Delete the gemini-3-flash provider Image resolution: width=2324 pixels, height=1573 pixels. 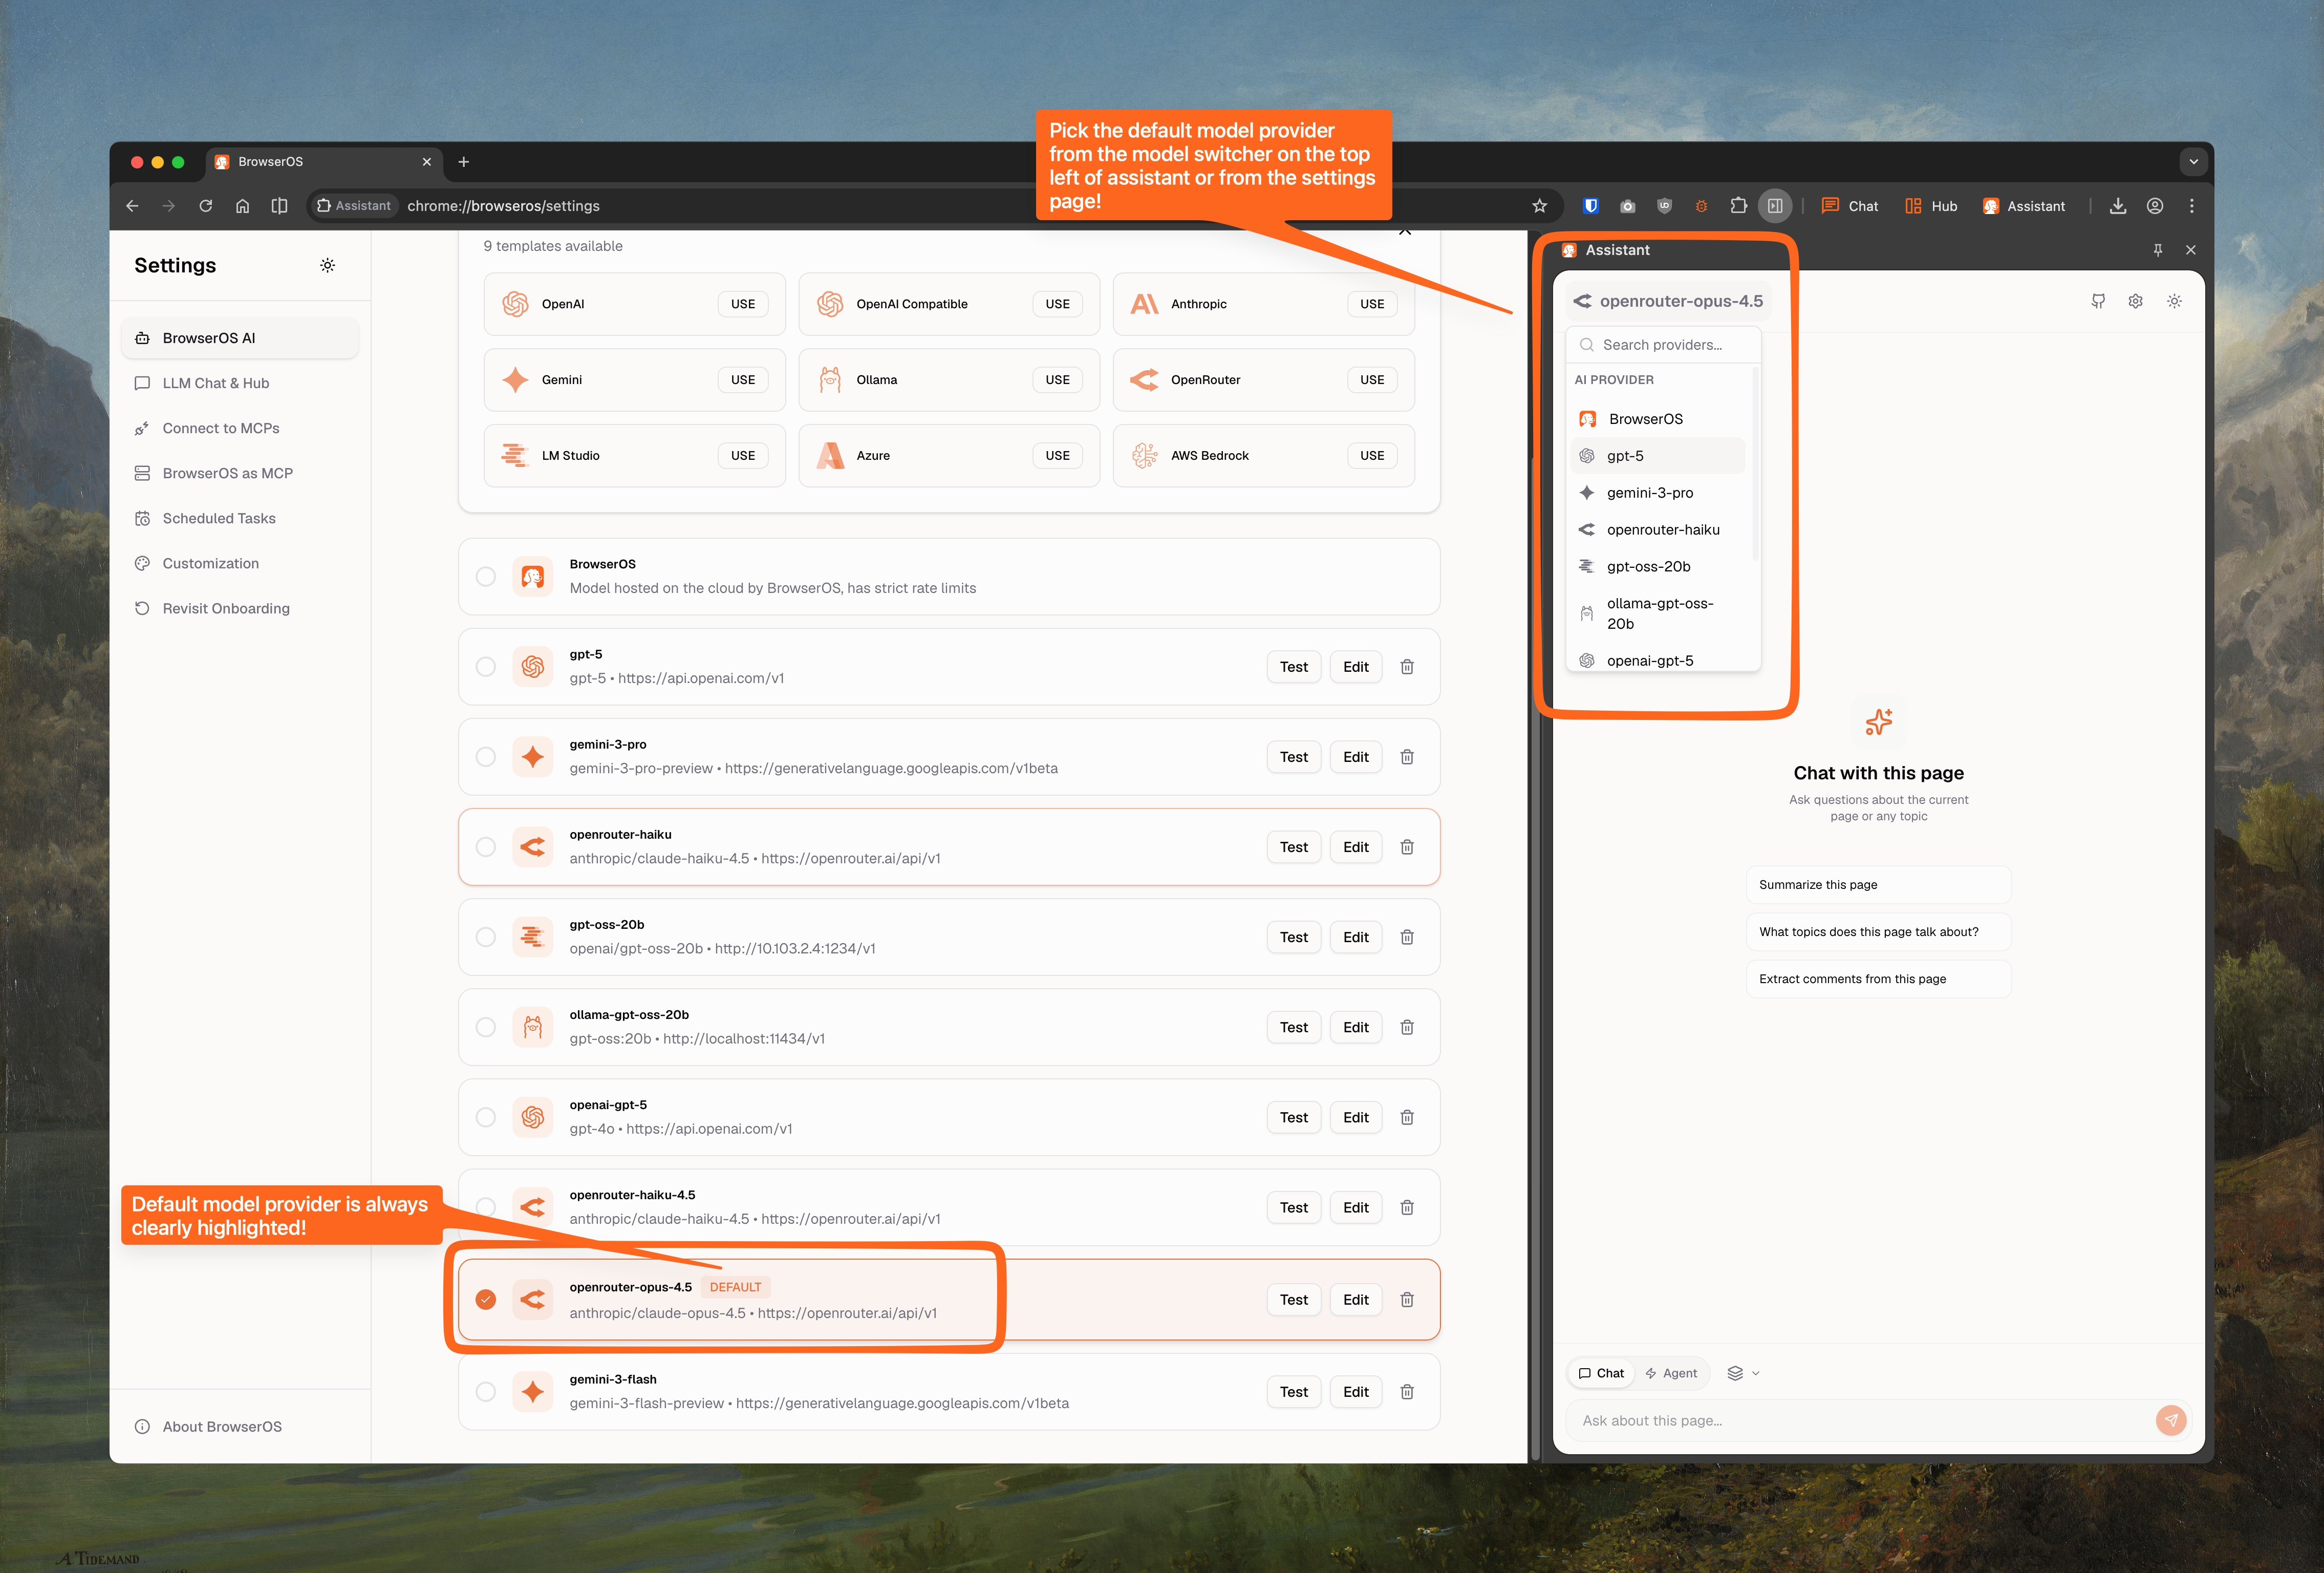(1406, 1392)
